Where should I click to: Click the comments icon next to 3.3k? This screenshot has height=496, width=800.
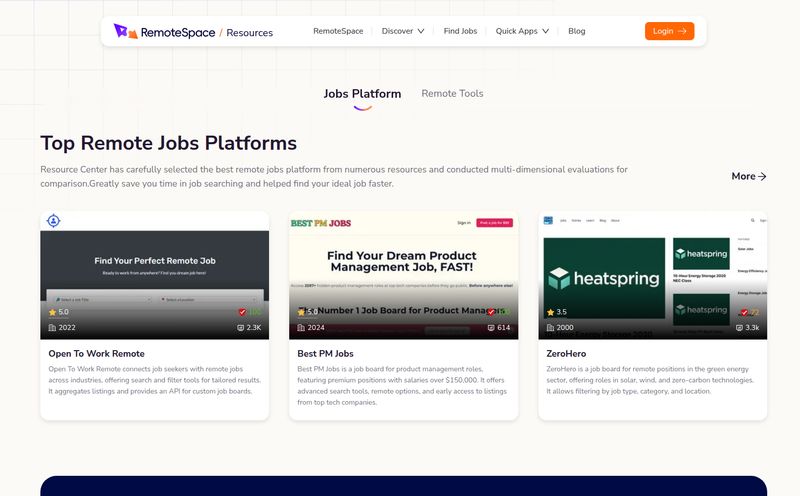739,328
